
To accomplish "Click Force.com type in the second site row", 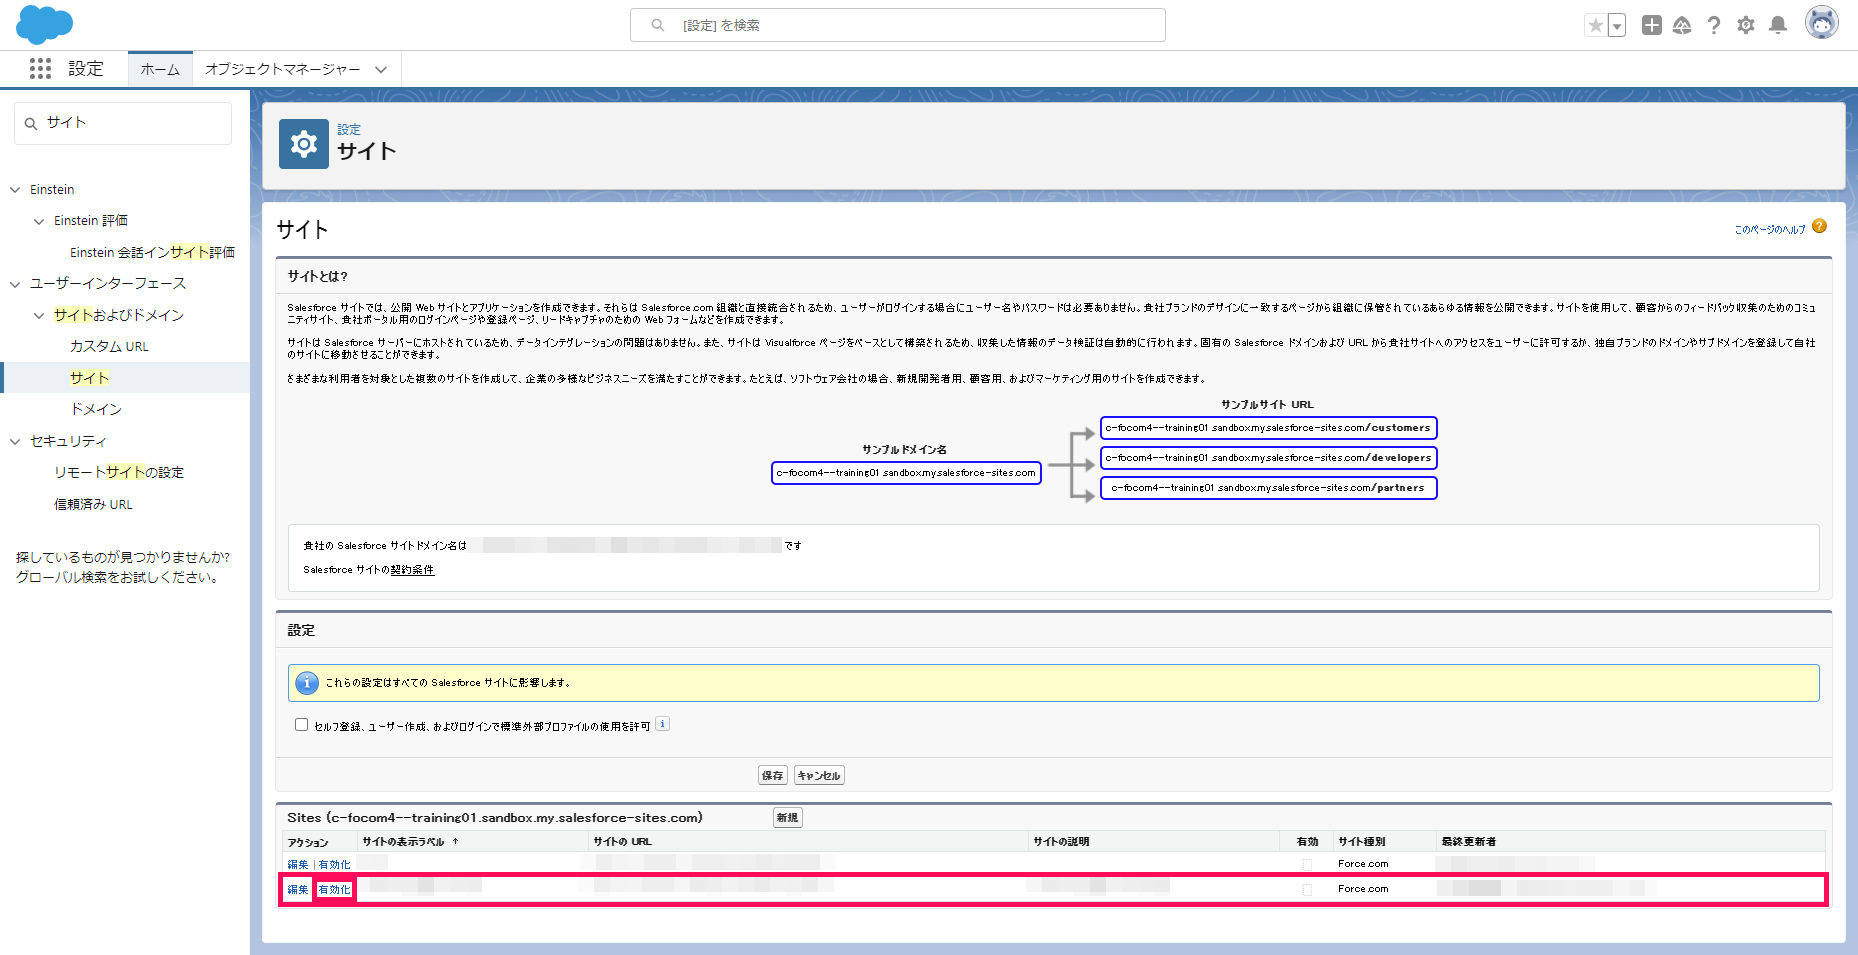I will click(x=1363, y=889).
